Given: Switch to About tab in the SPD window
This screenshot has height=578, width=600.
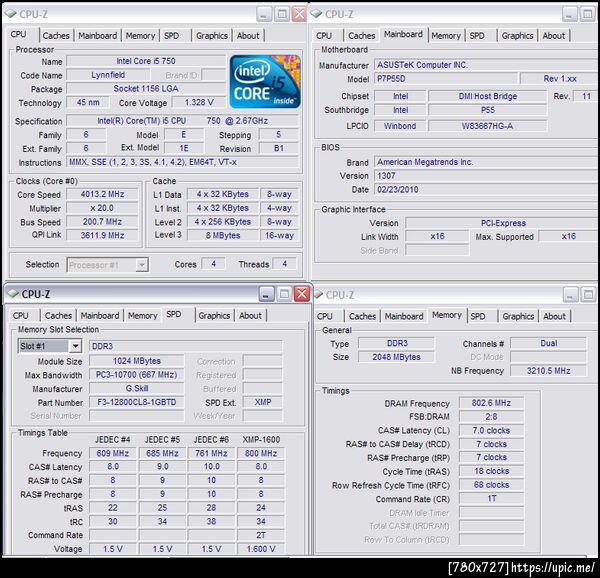Looking at the screenshot, I should (250, 316).
